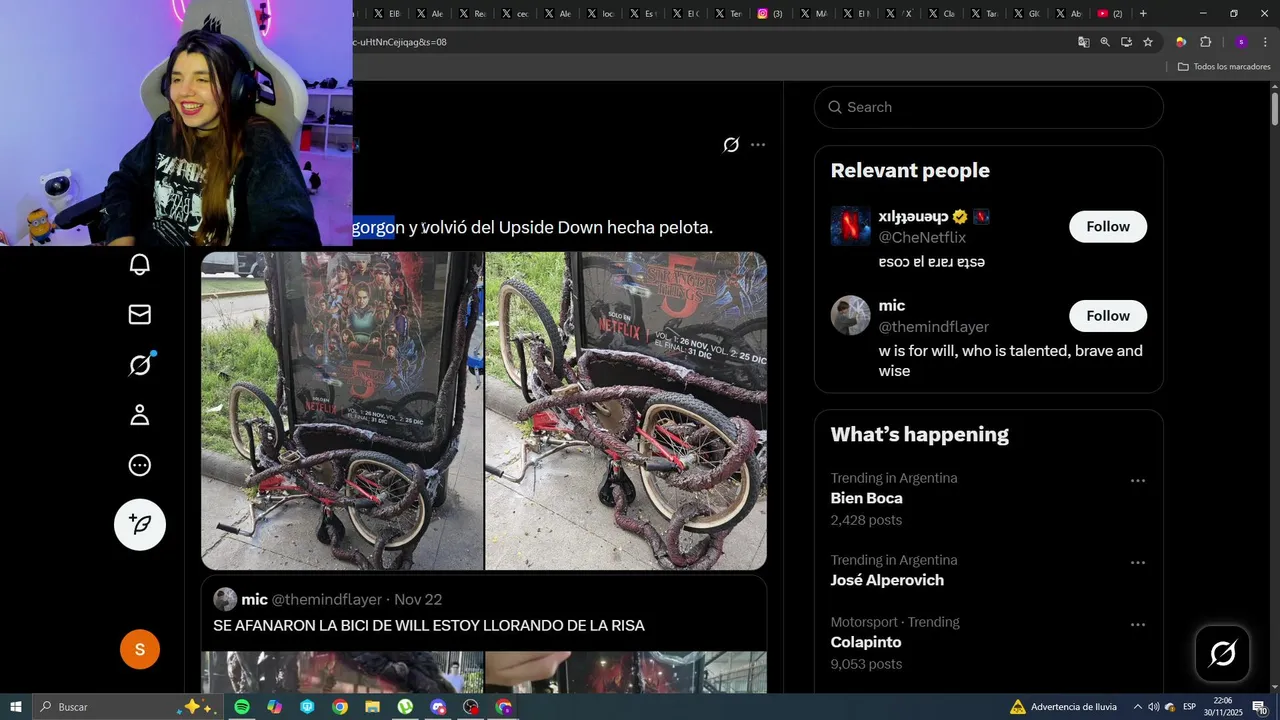The image size is (1280, 720).
Task: Open the More circle icon in sidebar
Action: click(x=140, y=465)
